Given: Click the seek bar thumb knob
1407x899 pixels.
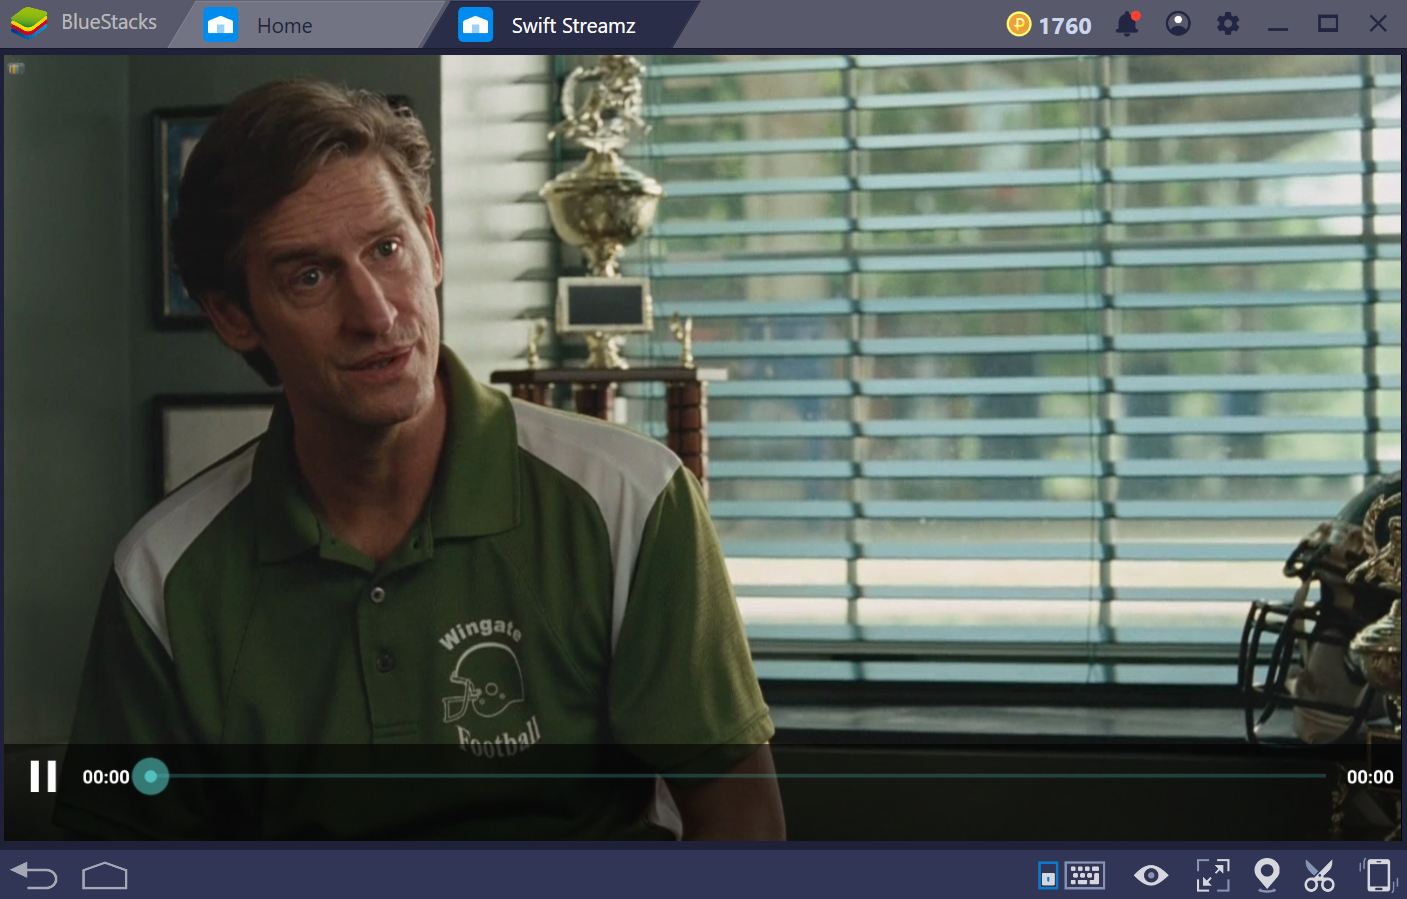Looking at the screenshot, I should pyautogui.click(x=151, y=776).
